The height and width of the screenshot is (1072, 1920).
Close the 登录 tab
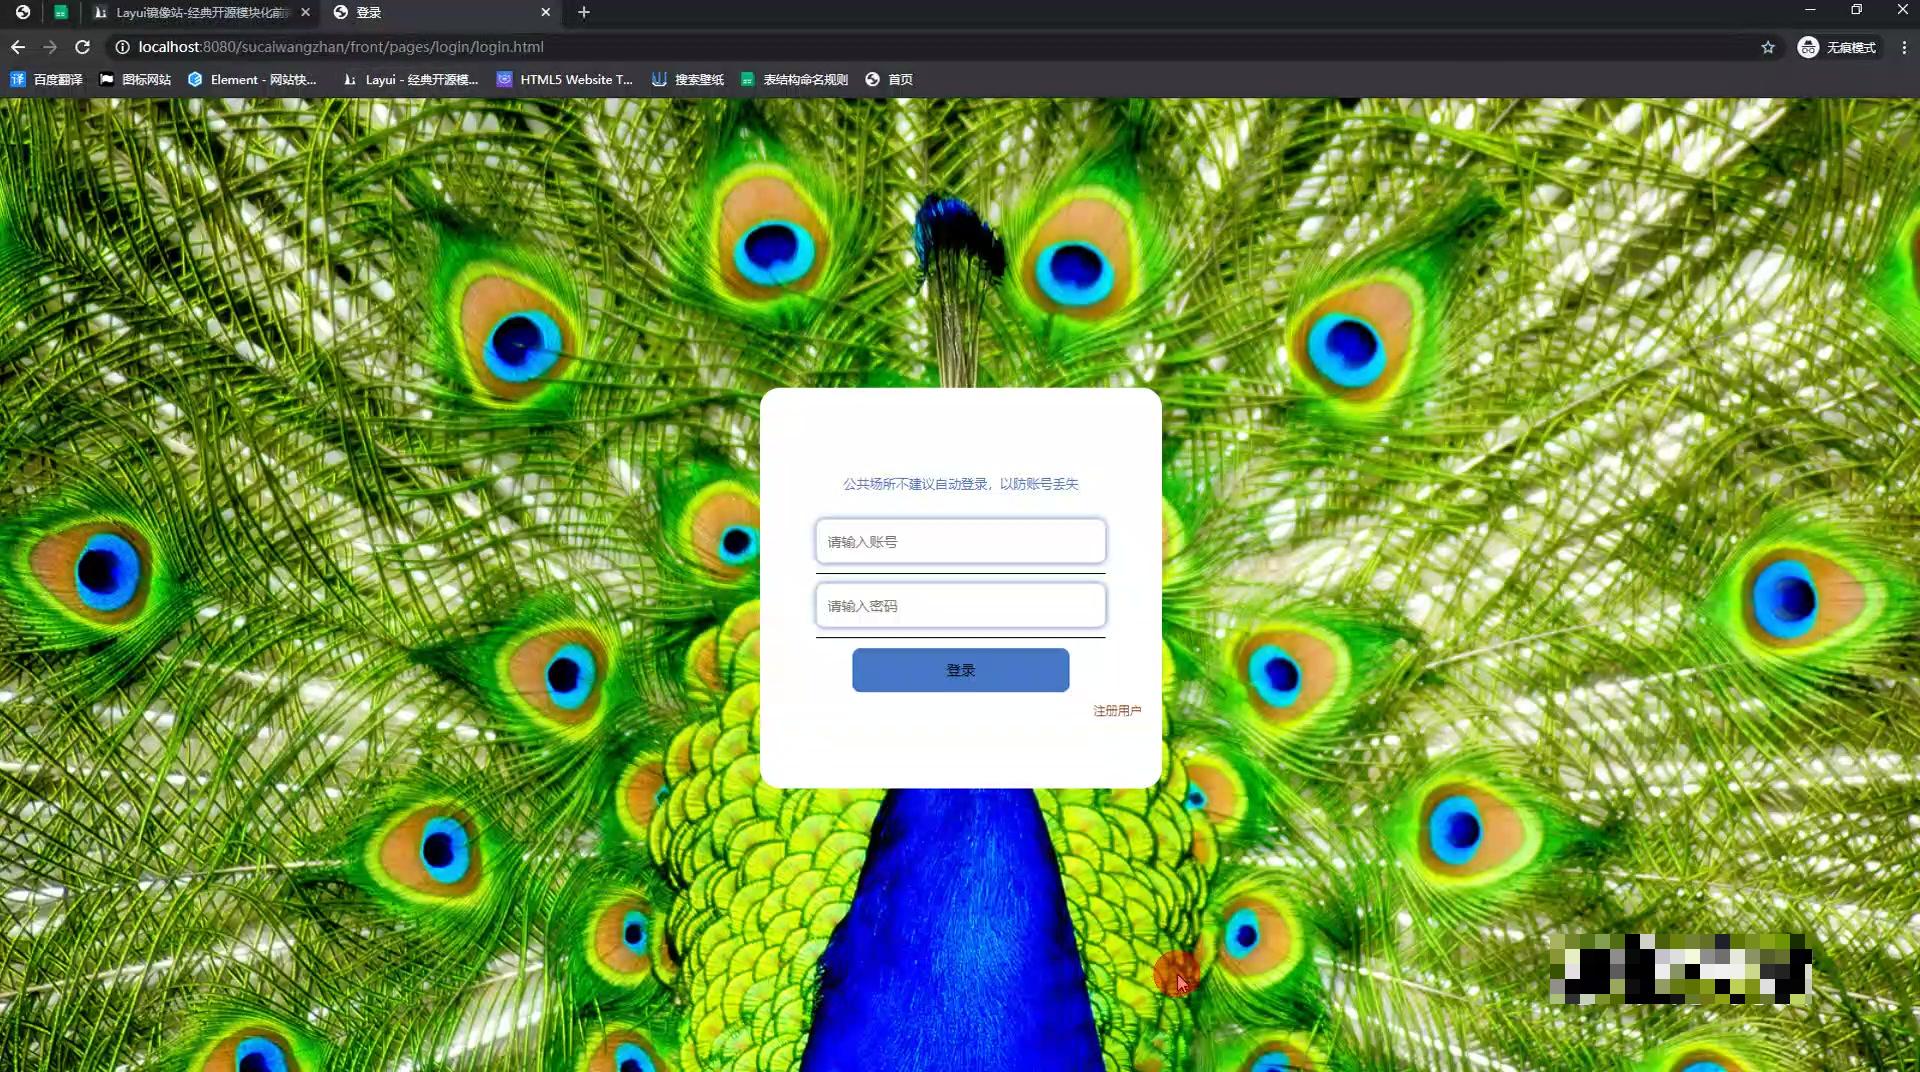coord(545,12)
